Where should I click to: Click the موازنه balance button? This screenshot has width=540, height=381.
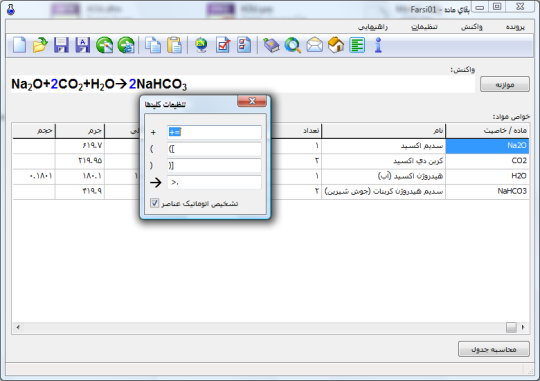point(505,84)
